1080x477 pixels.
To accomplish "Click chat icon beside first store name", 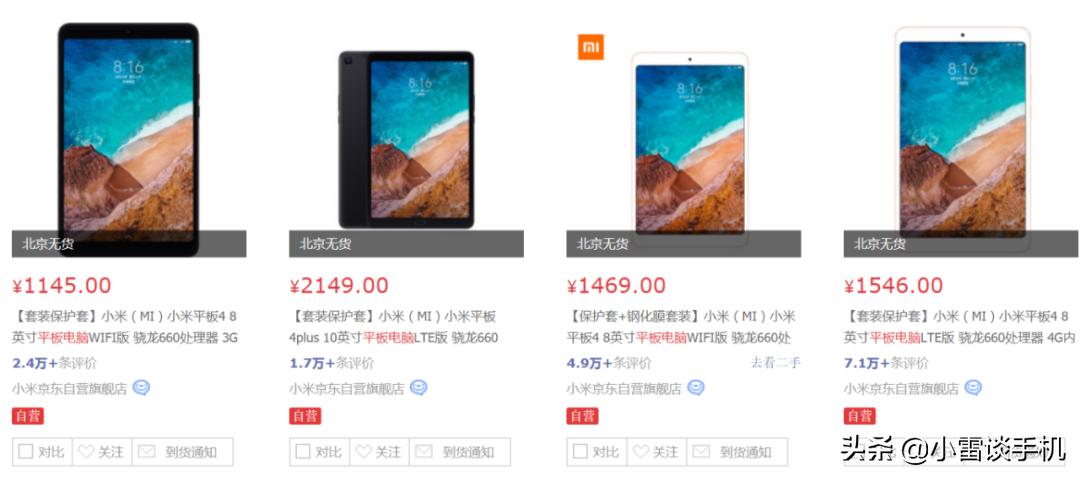I will click(141, 388).
